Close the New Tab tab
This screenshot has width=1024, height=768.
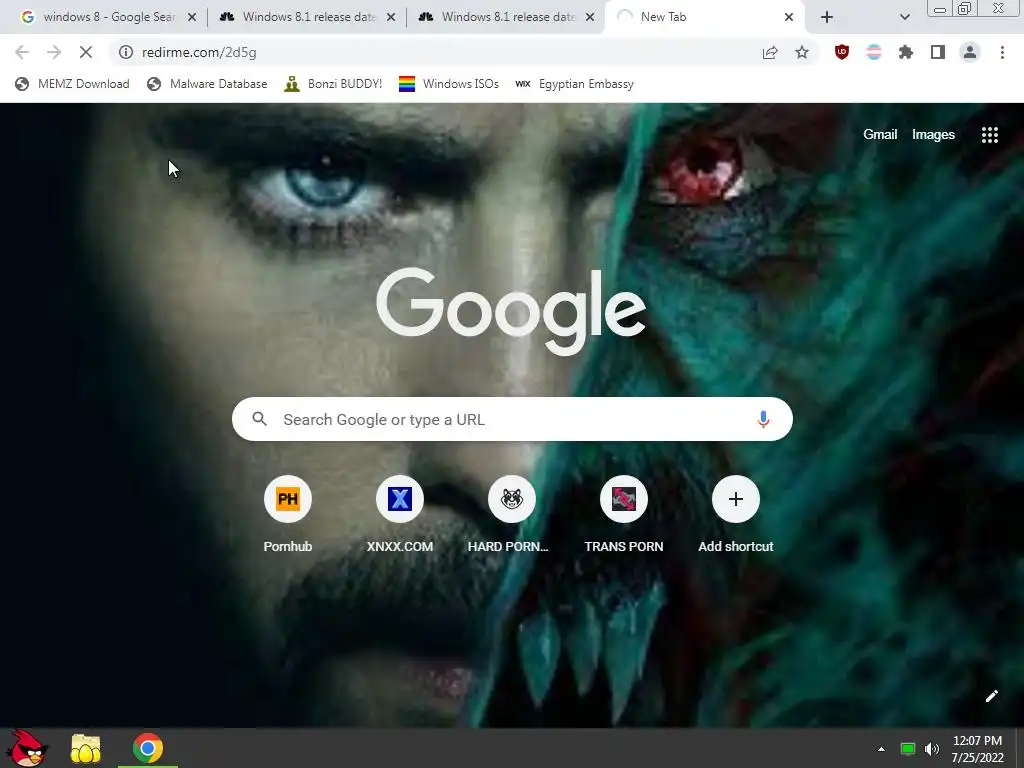pos(789,17)
